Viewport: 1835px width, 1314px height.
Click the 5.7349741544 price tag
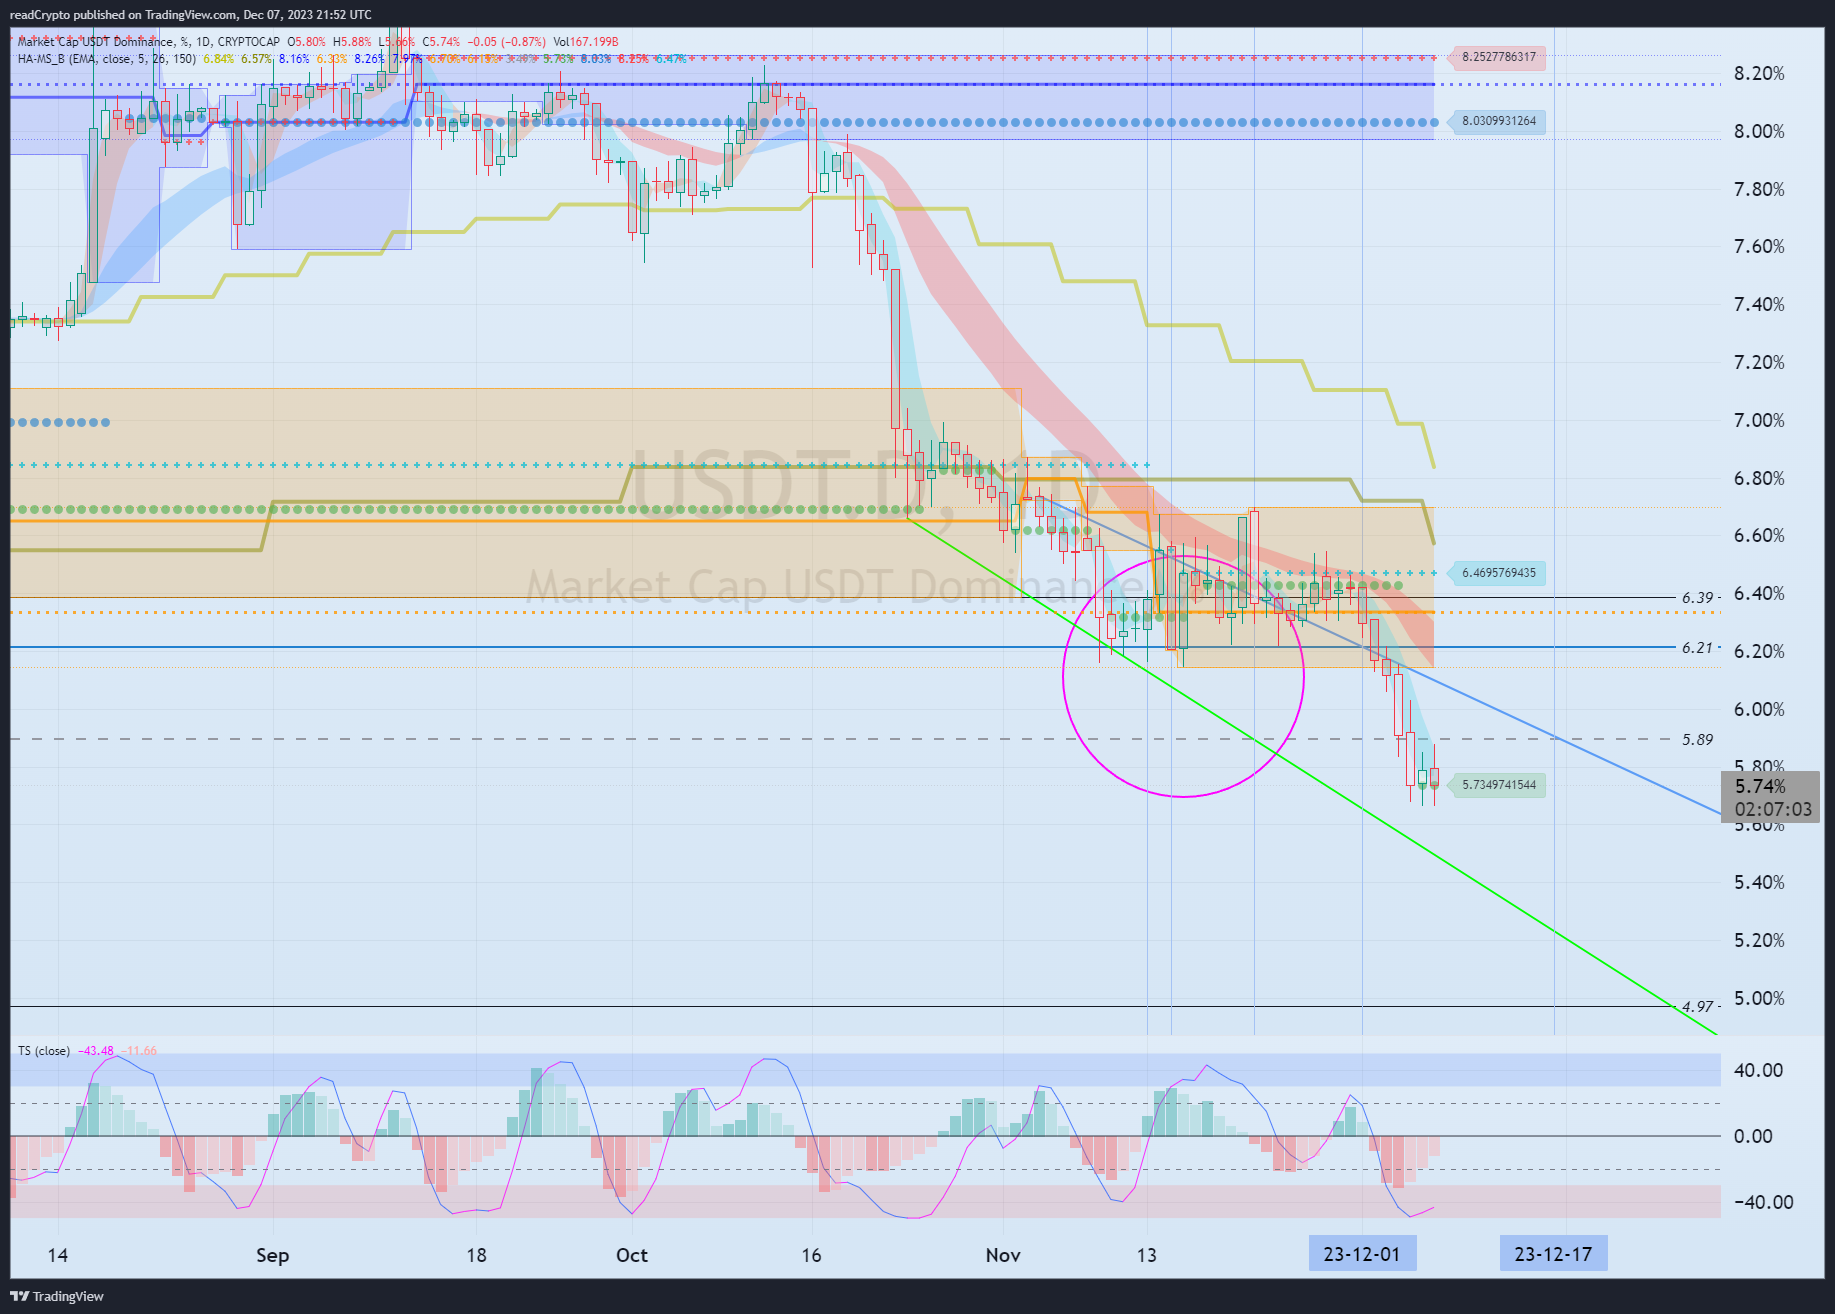coord(1498,785)
